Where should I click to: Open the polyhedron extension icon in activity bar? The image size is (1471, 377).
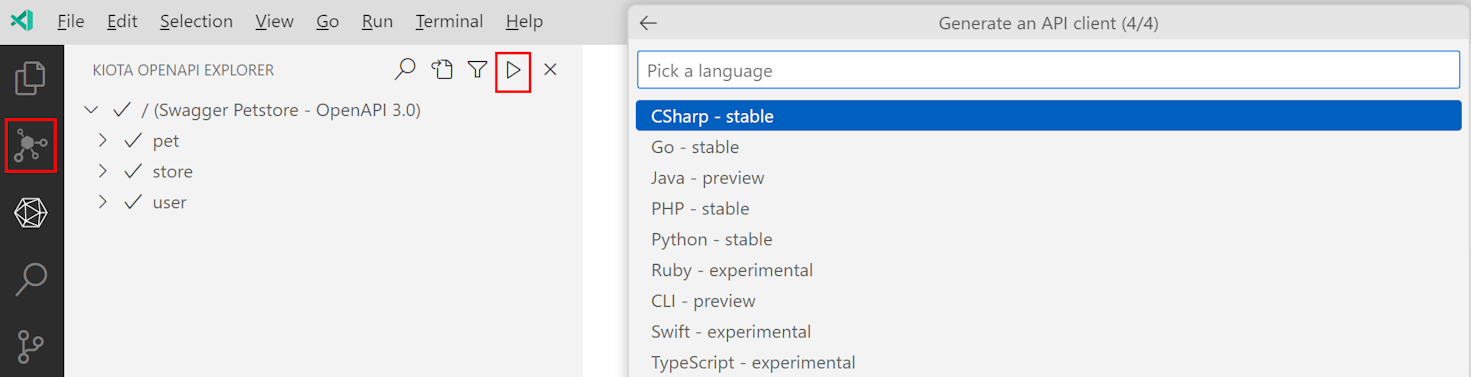click(x=31, y=212)
